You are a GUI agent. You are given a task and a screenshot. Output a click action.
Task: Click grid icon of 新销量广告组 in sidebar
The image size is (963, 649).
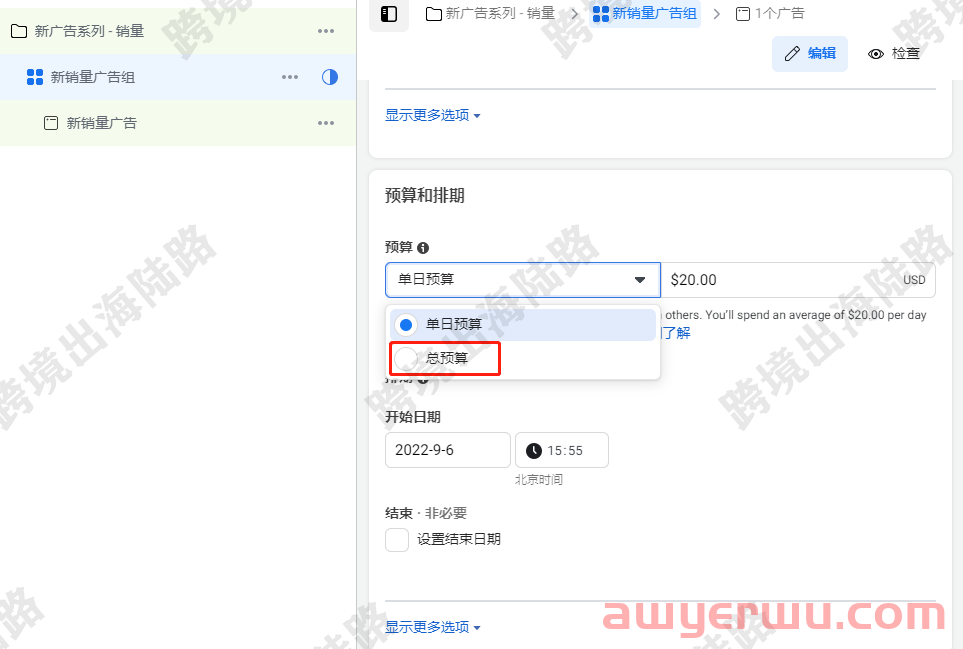(x=35, y=77)
